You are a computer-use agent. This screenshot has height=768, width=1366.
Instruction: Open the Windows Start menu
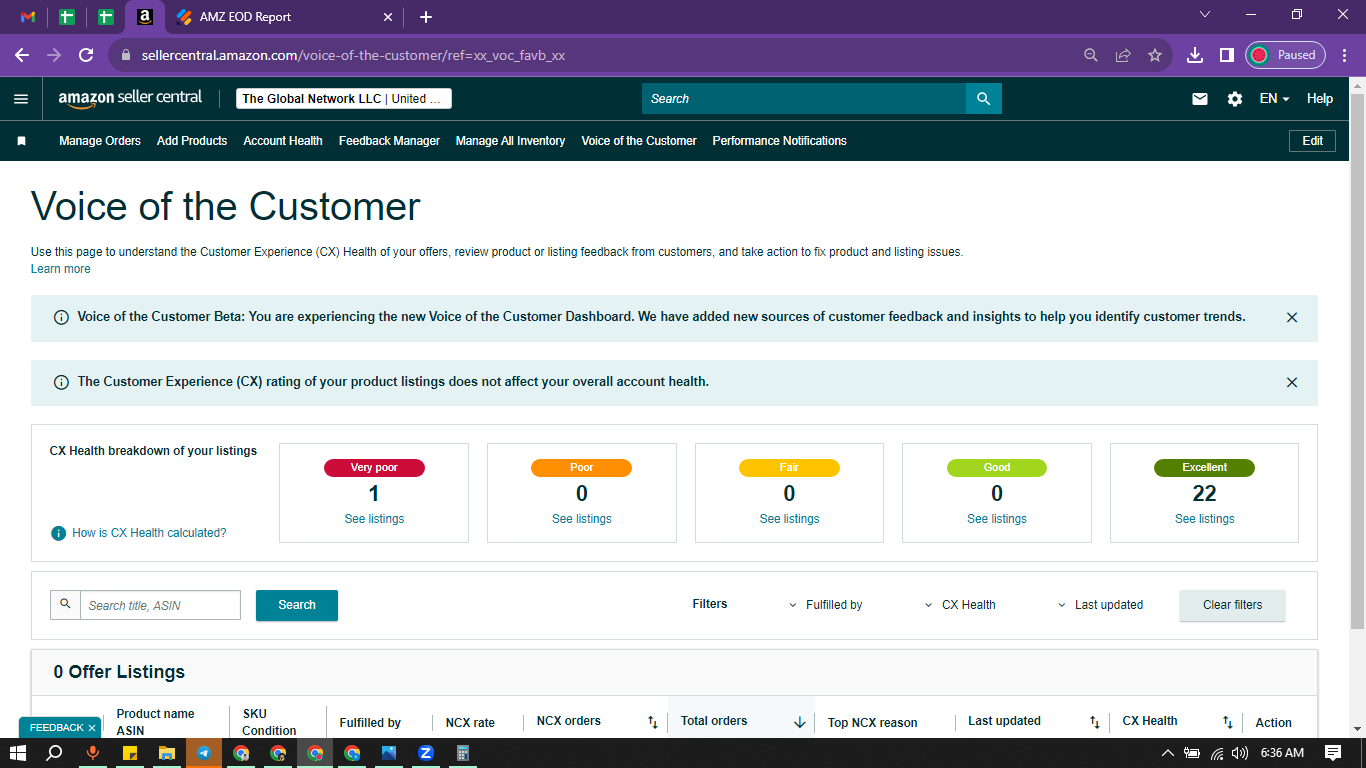pyautogui.click(x=18, y=753)
